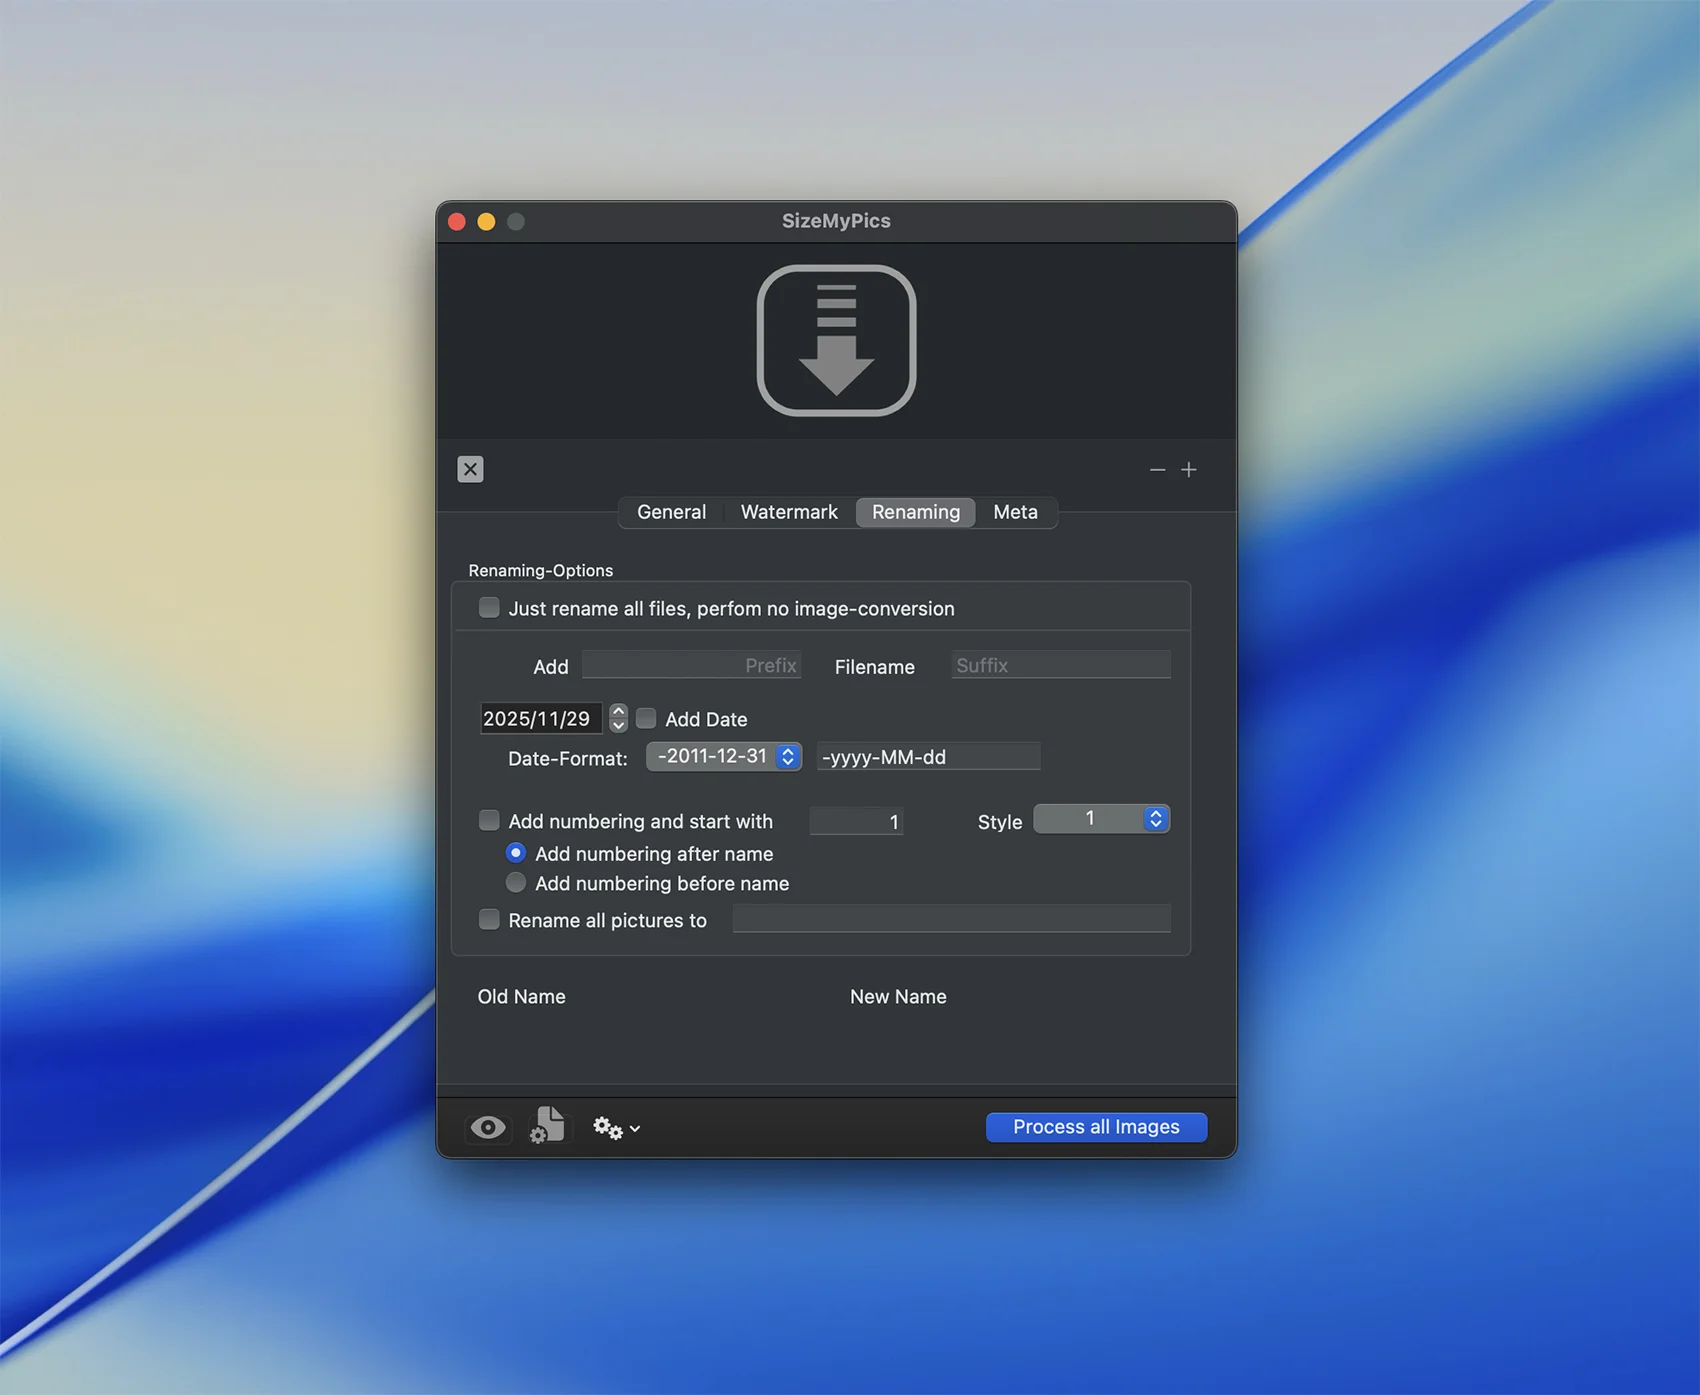Click the download arrow drop zone
Viewport: 1700px width, 1395px height.
coord(836,340)
